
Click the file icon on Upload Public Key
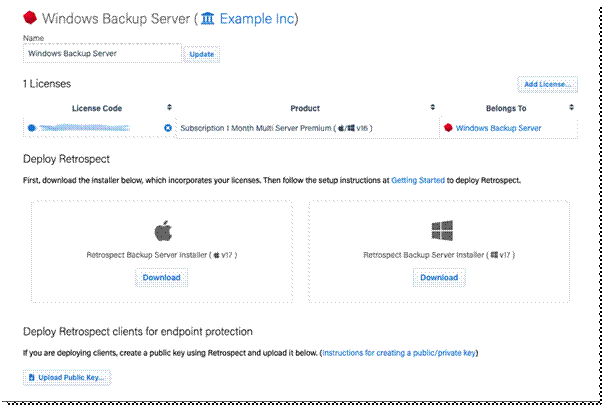[32, 378]
